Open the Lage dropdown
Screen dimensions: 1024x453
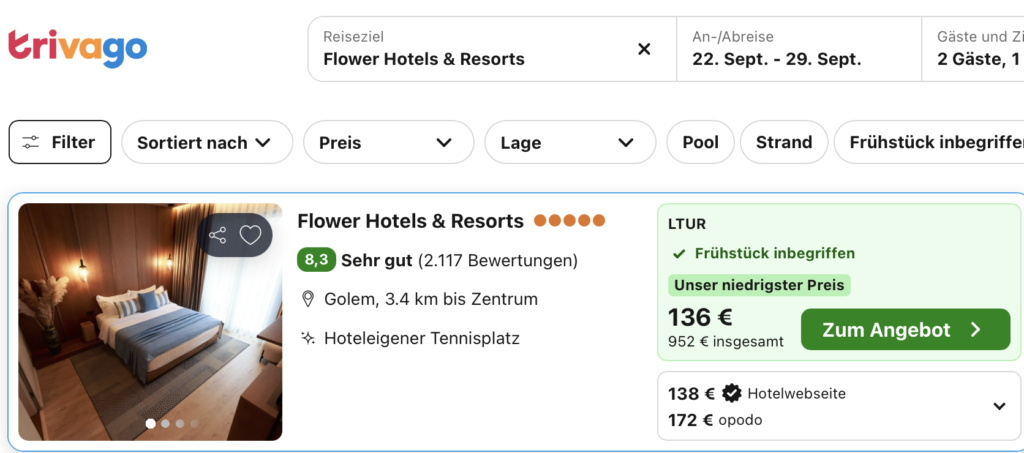(570, 142)
